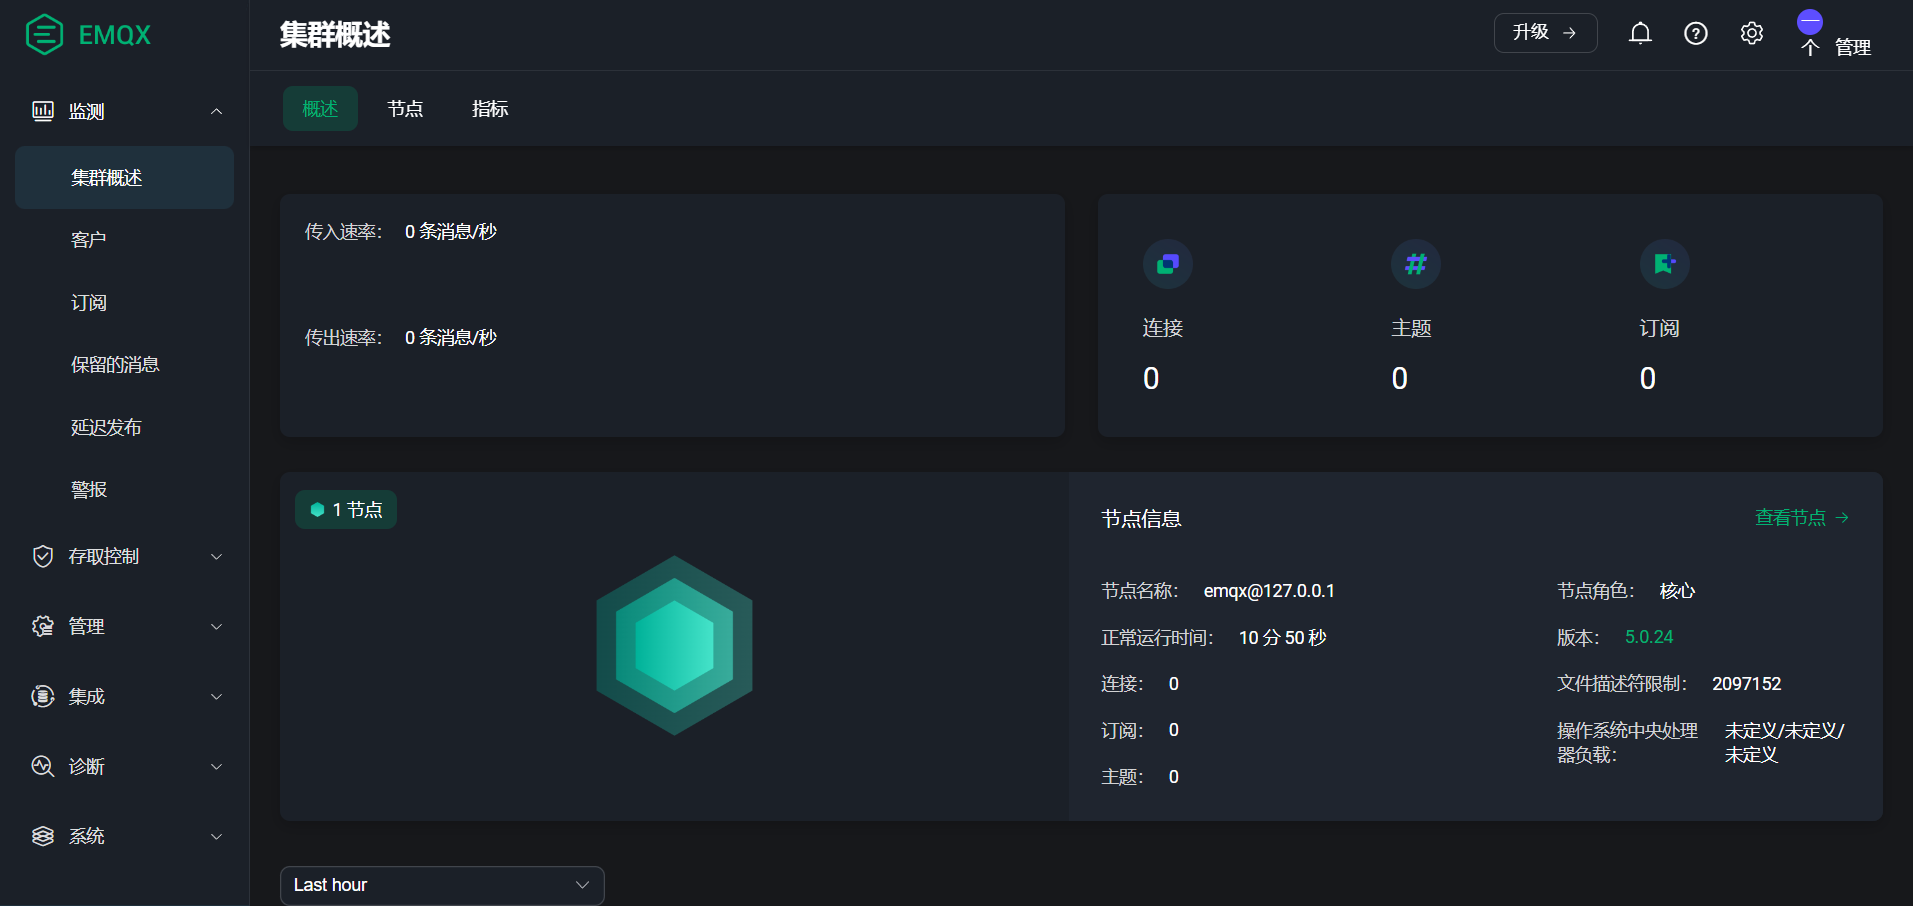
Task: Click the 连接 connections icon
Action: pos(1168,264)
